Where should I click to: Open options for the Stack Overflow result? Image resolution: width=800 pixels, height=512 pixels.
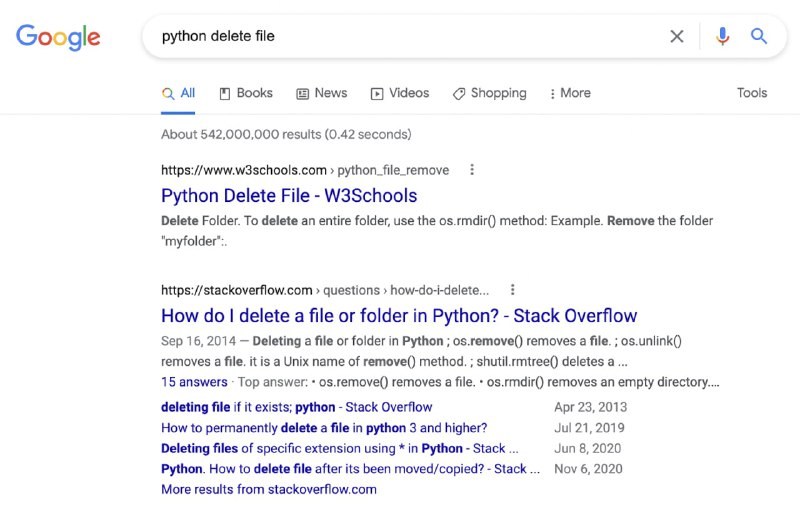pos(512,290)
